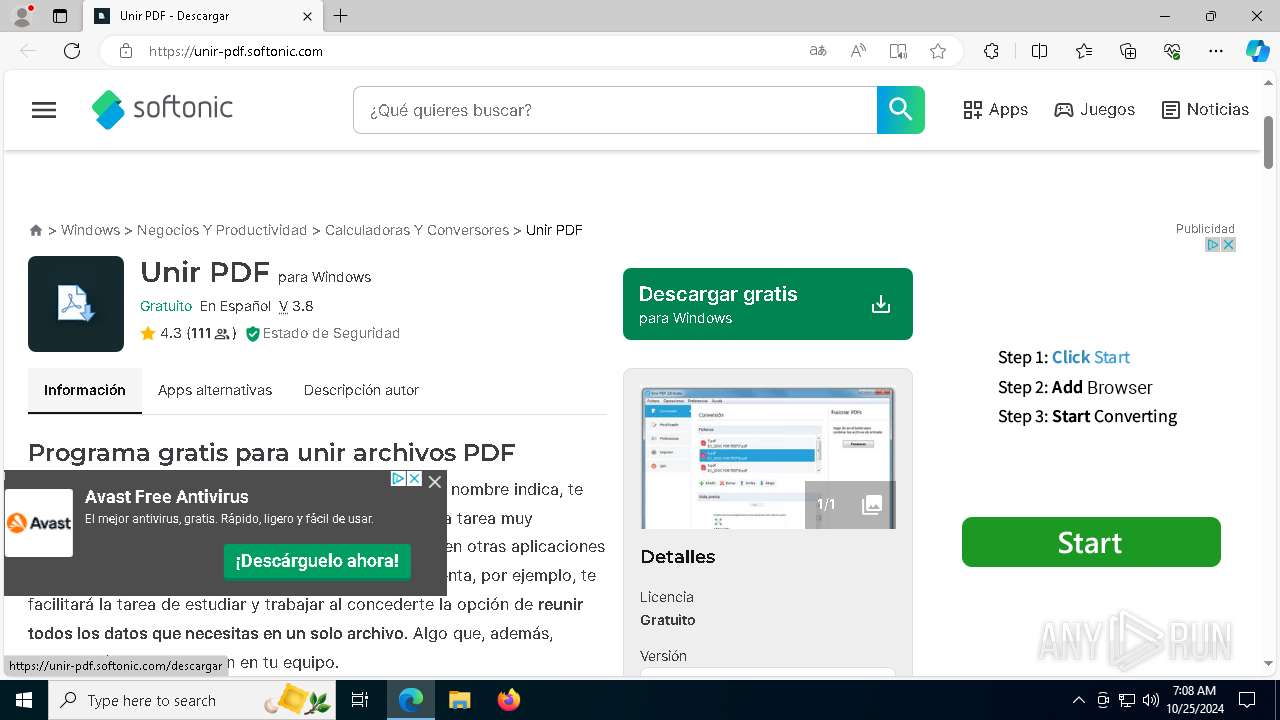The width and height of the screenshot is (1280, 720).
Task: Close the right-side Publicidad ad
Action: coord(1229,244)
